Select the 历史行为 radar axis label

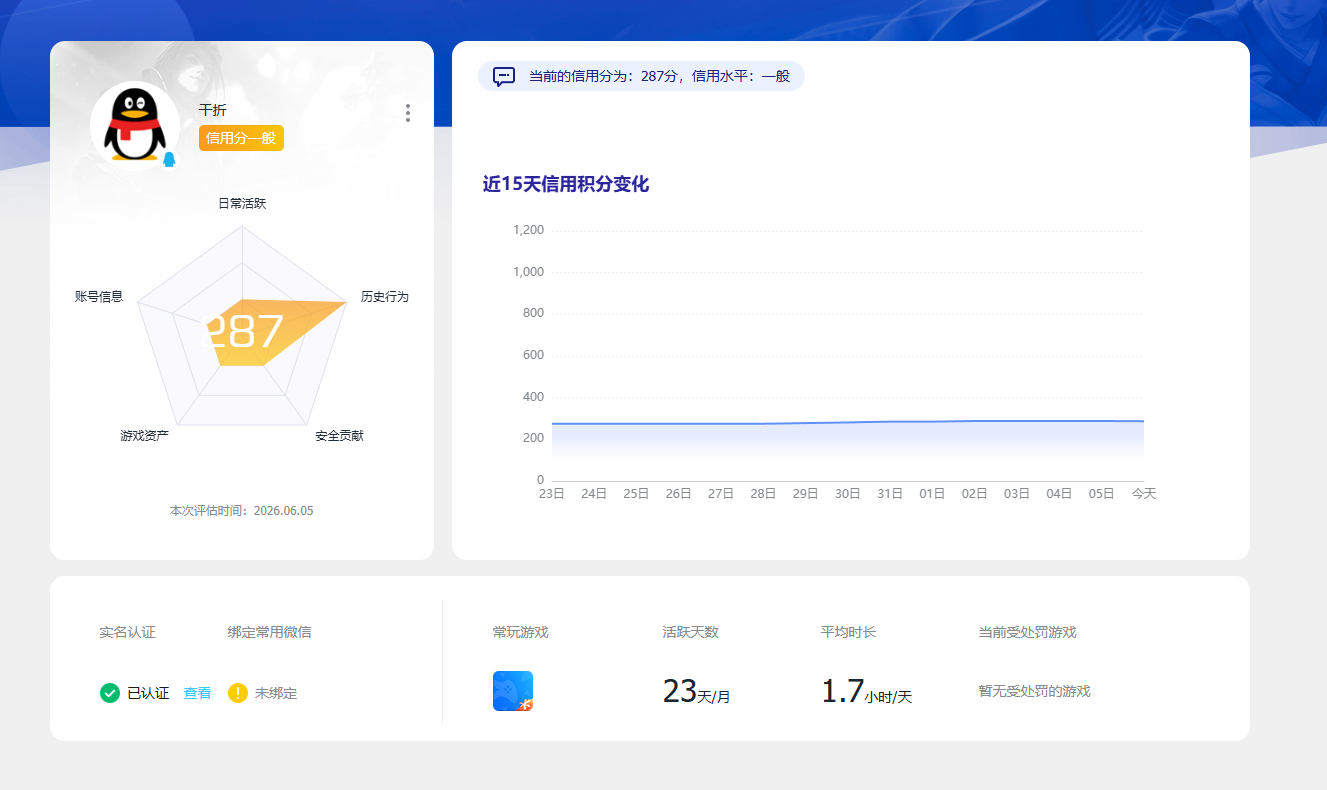pyautogui.click(x=385, y=297)
